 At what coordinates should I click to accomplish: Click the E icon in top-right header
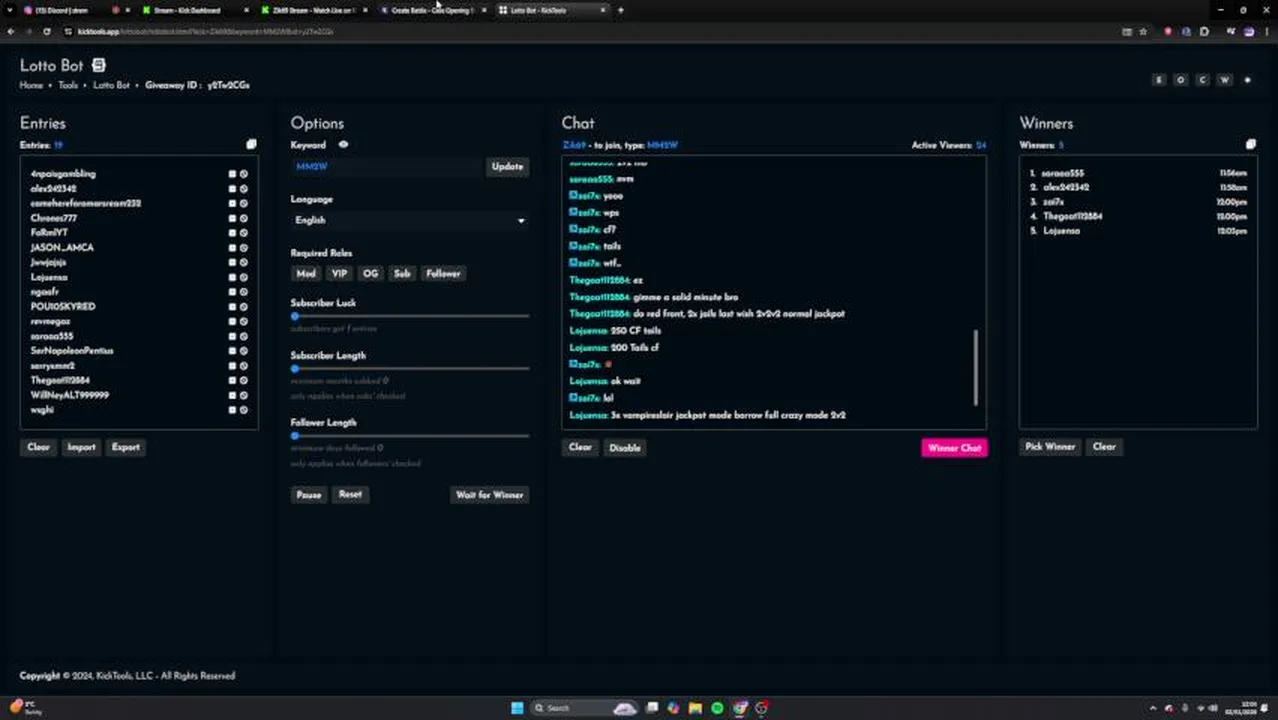tap(1159, 80)
